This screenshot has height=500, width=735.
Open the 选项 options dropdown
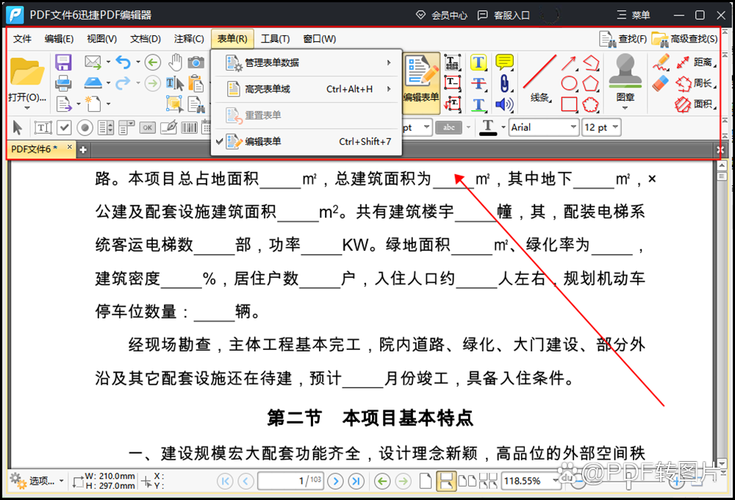pos(37,481)
